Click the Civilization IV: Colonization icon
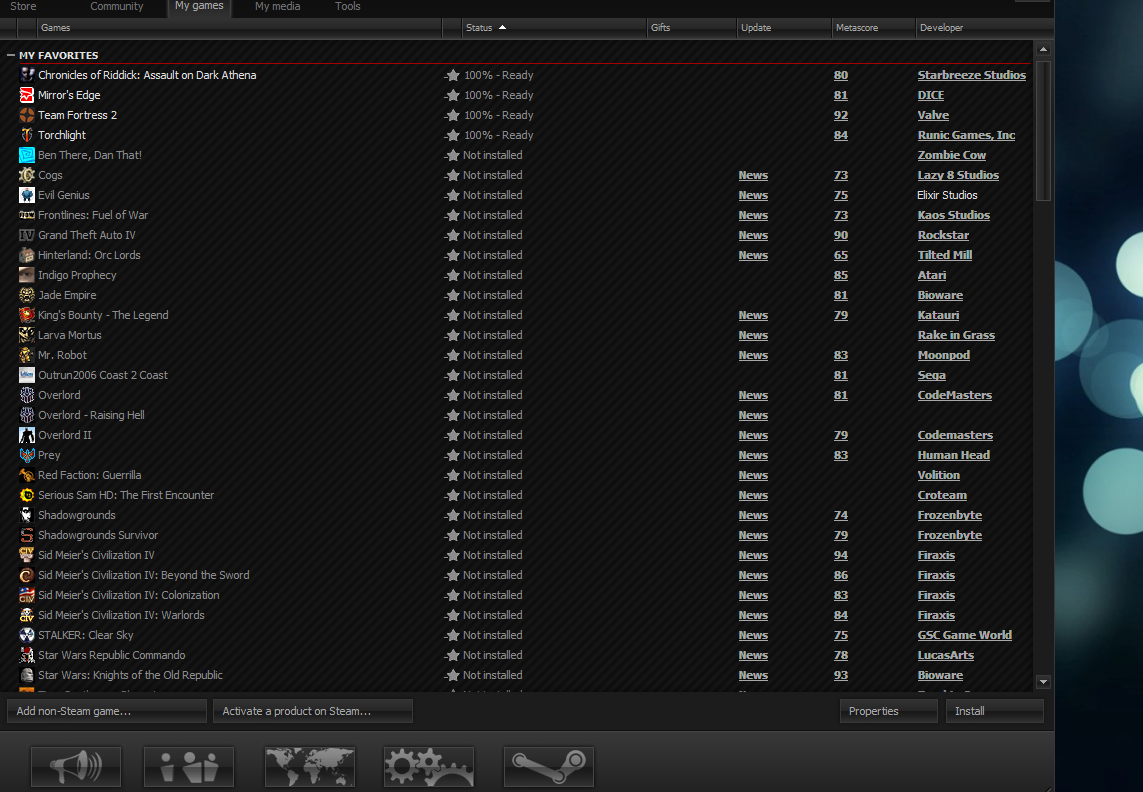This screenshot has width=1143, height=792. pyautogui.click(x=27, y=595)
